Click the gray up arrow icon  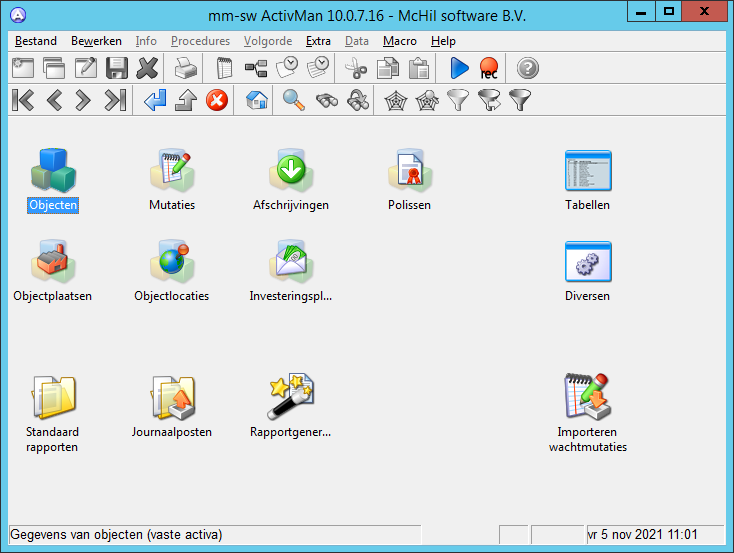tap(186, 100)
